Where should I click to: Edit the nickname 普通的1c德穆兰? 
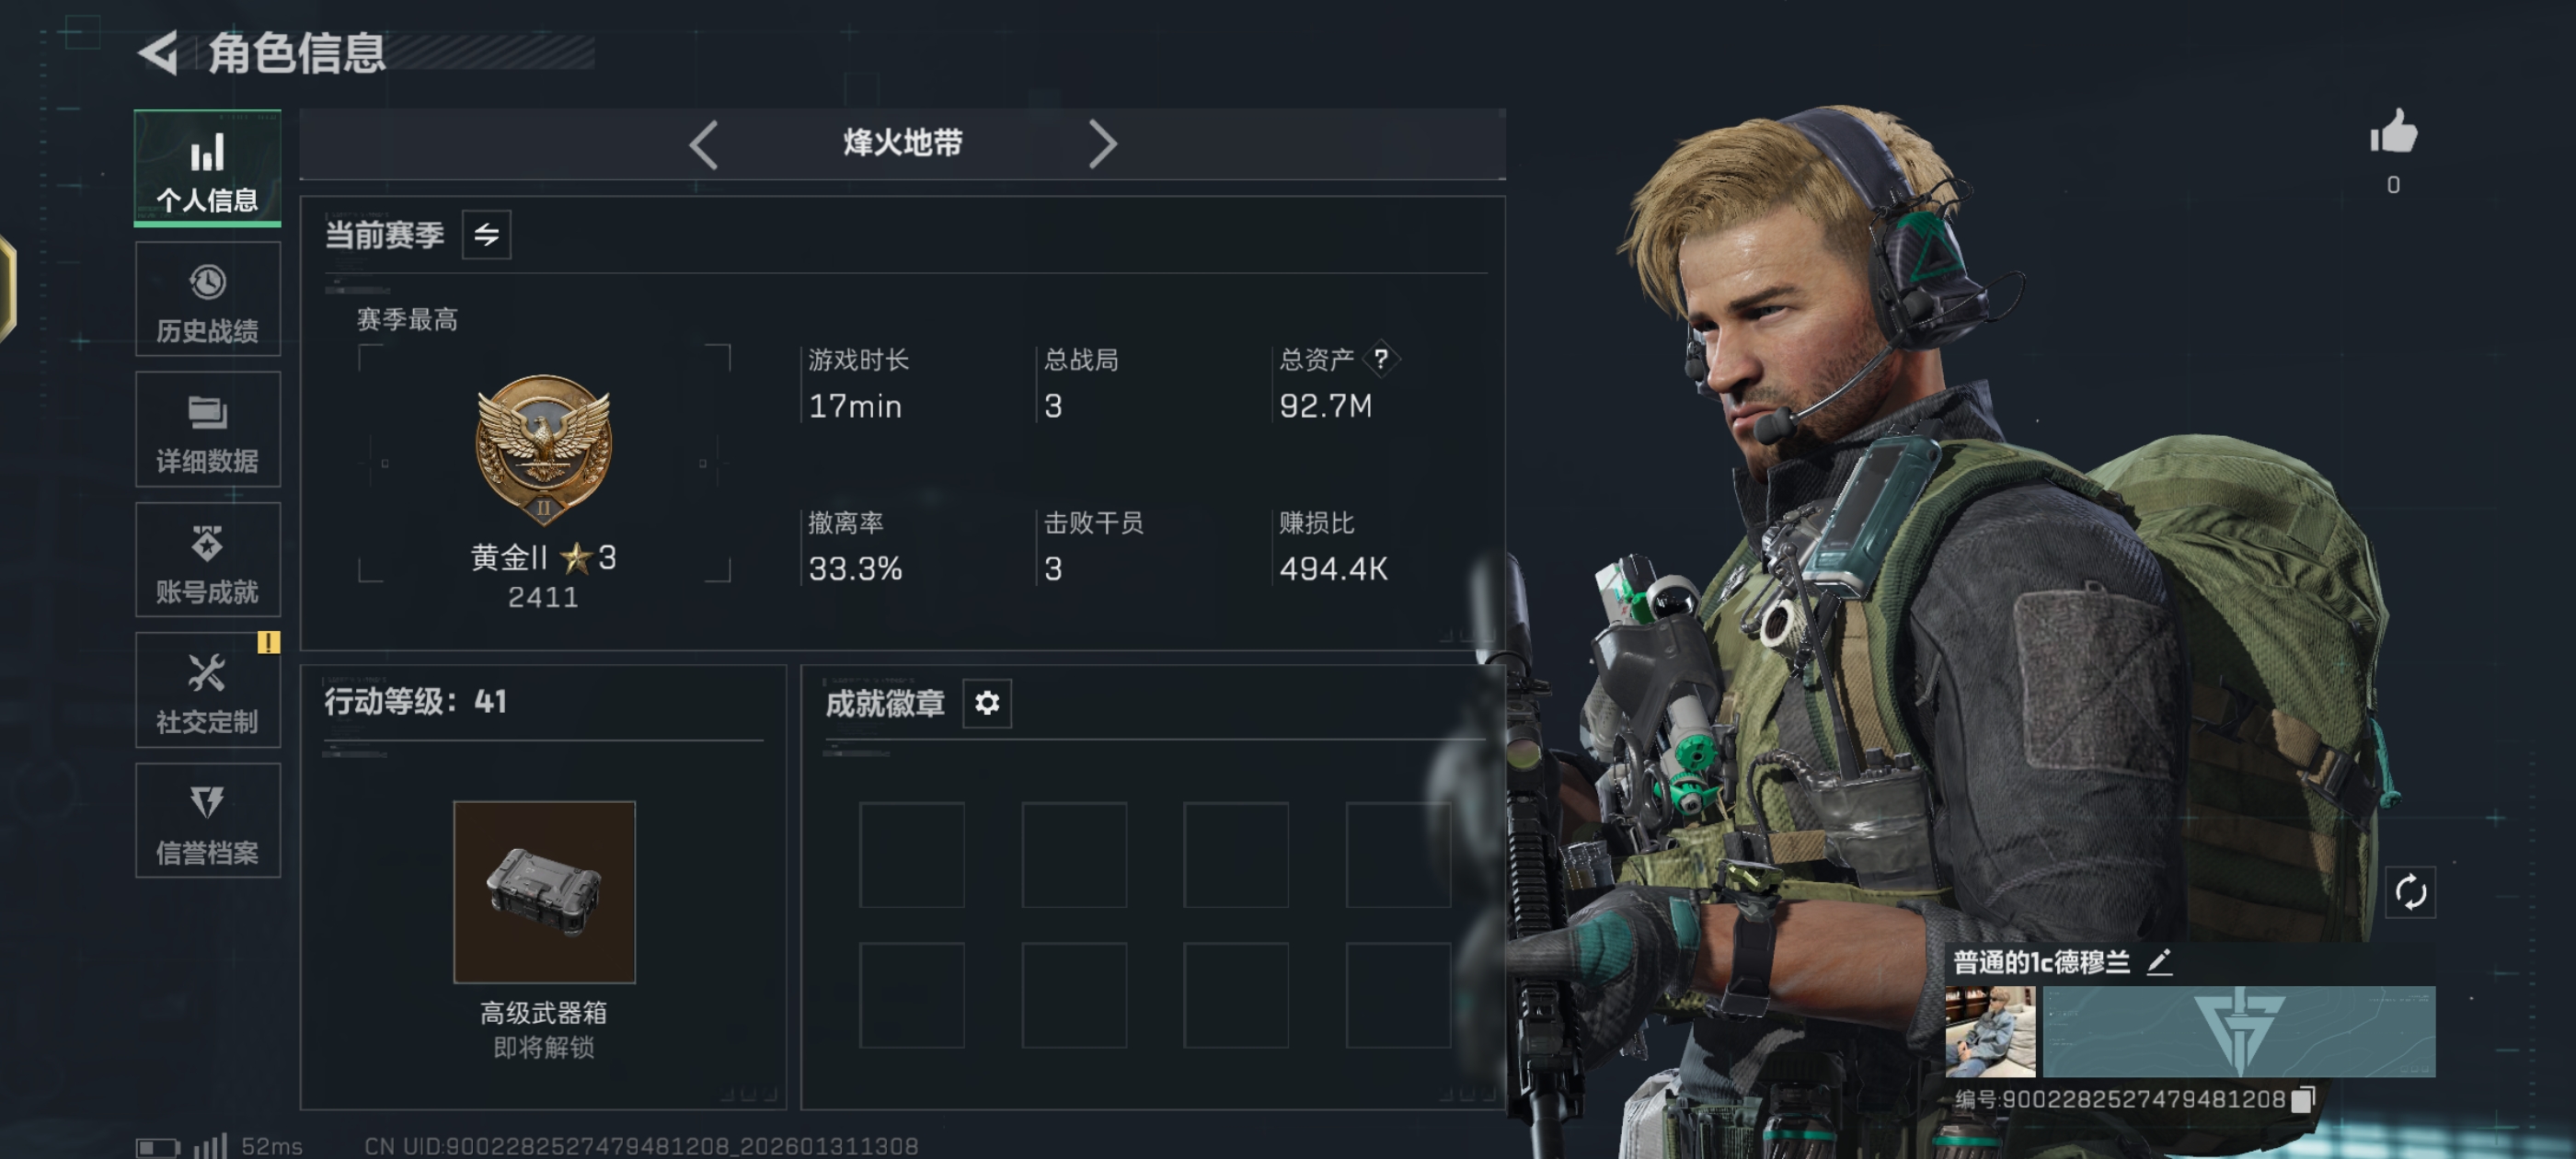coord(2160,962)
